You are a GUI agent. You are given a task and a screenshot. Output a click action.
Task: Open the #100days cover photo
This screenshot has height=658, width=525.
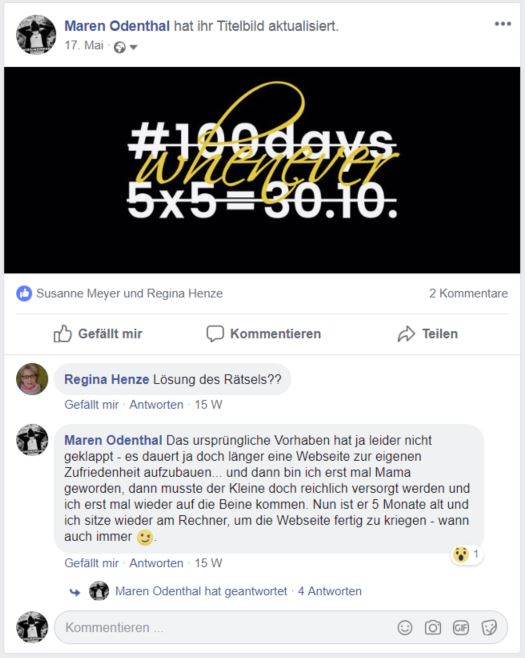pos(262,170)
